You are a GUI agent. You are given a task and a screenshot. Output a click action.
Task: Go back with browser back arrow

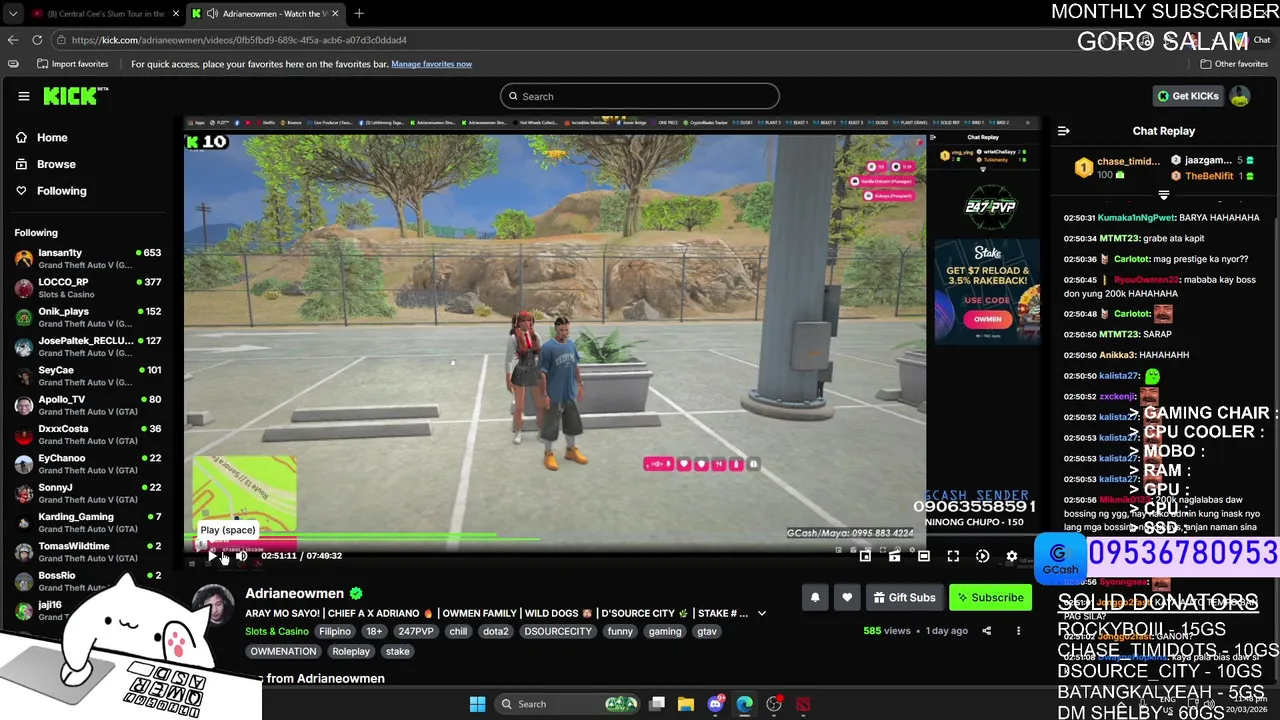[x=13, y=40]
